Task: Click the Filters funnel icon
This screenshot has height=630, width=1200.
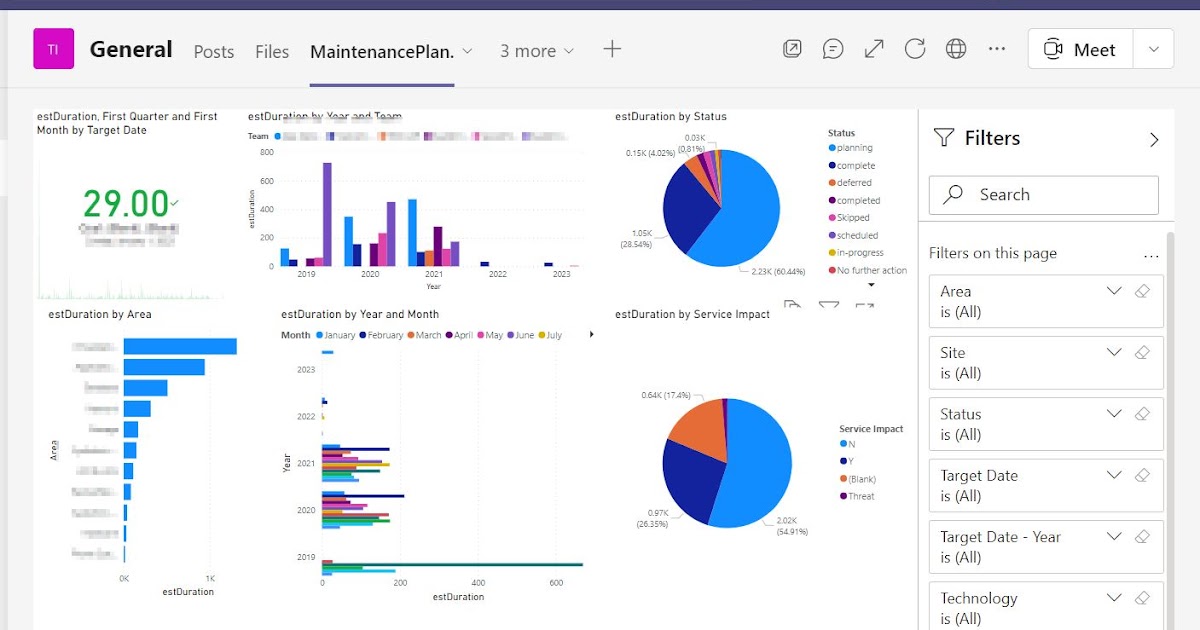Action: tap(944, 138)
